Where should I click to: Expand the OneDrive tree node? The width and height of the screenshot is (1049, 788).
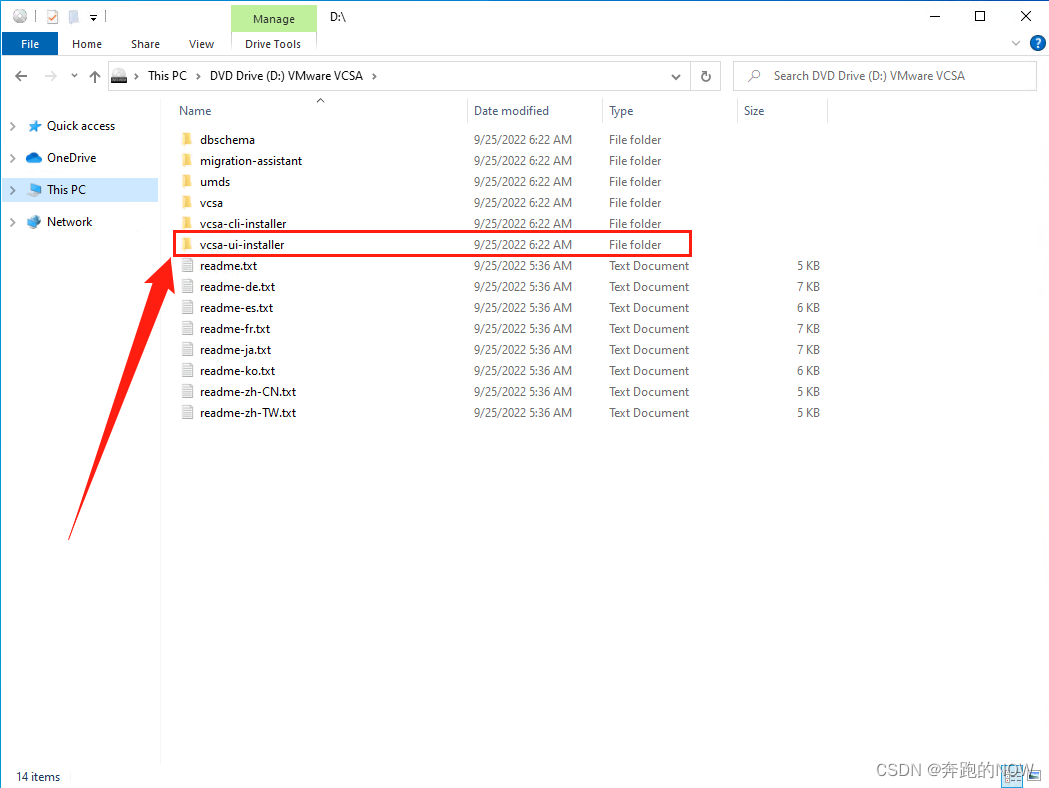[x=13, y=158]
